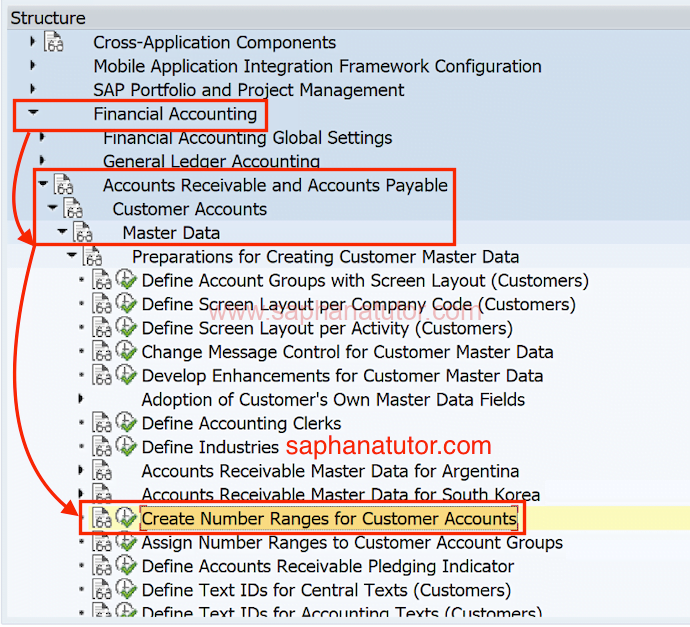
Task: Click Accounts Receivable Master Data for South Korea
Action: tap(341, 494)
